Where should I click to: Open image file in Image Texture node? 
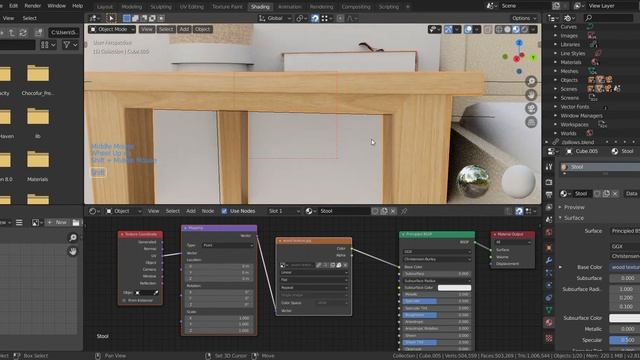pyautogui.click(x=339, y=265)
